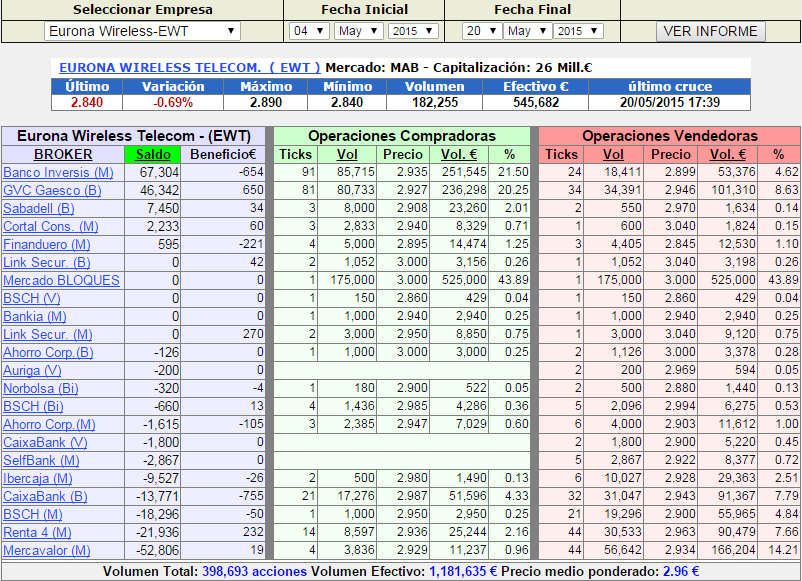Sort sell operations by Vol header
802x581 pixels.
[x=613, y=154]
